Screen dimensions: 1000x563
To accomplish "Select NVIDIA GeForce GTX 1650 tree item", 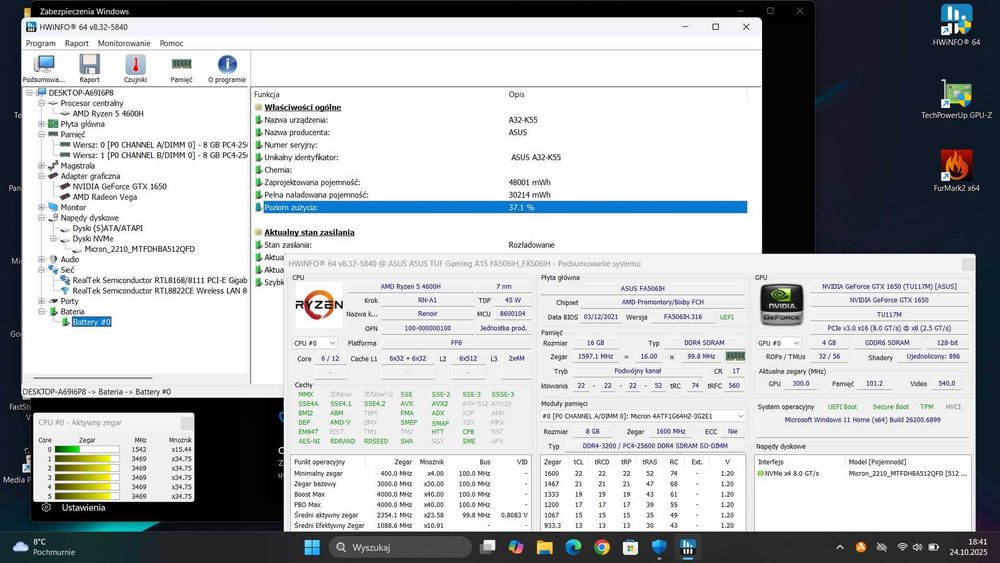I will coord(119,186).
